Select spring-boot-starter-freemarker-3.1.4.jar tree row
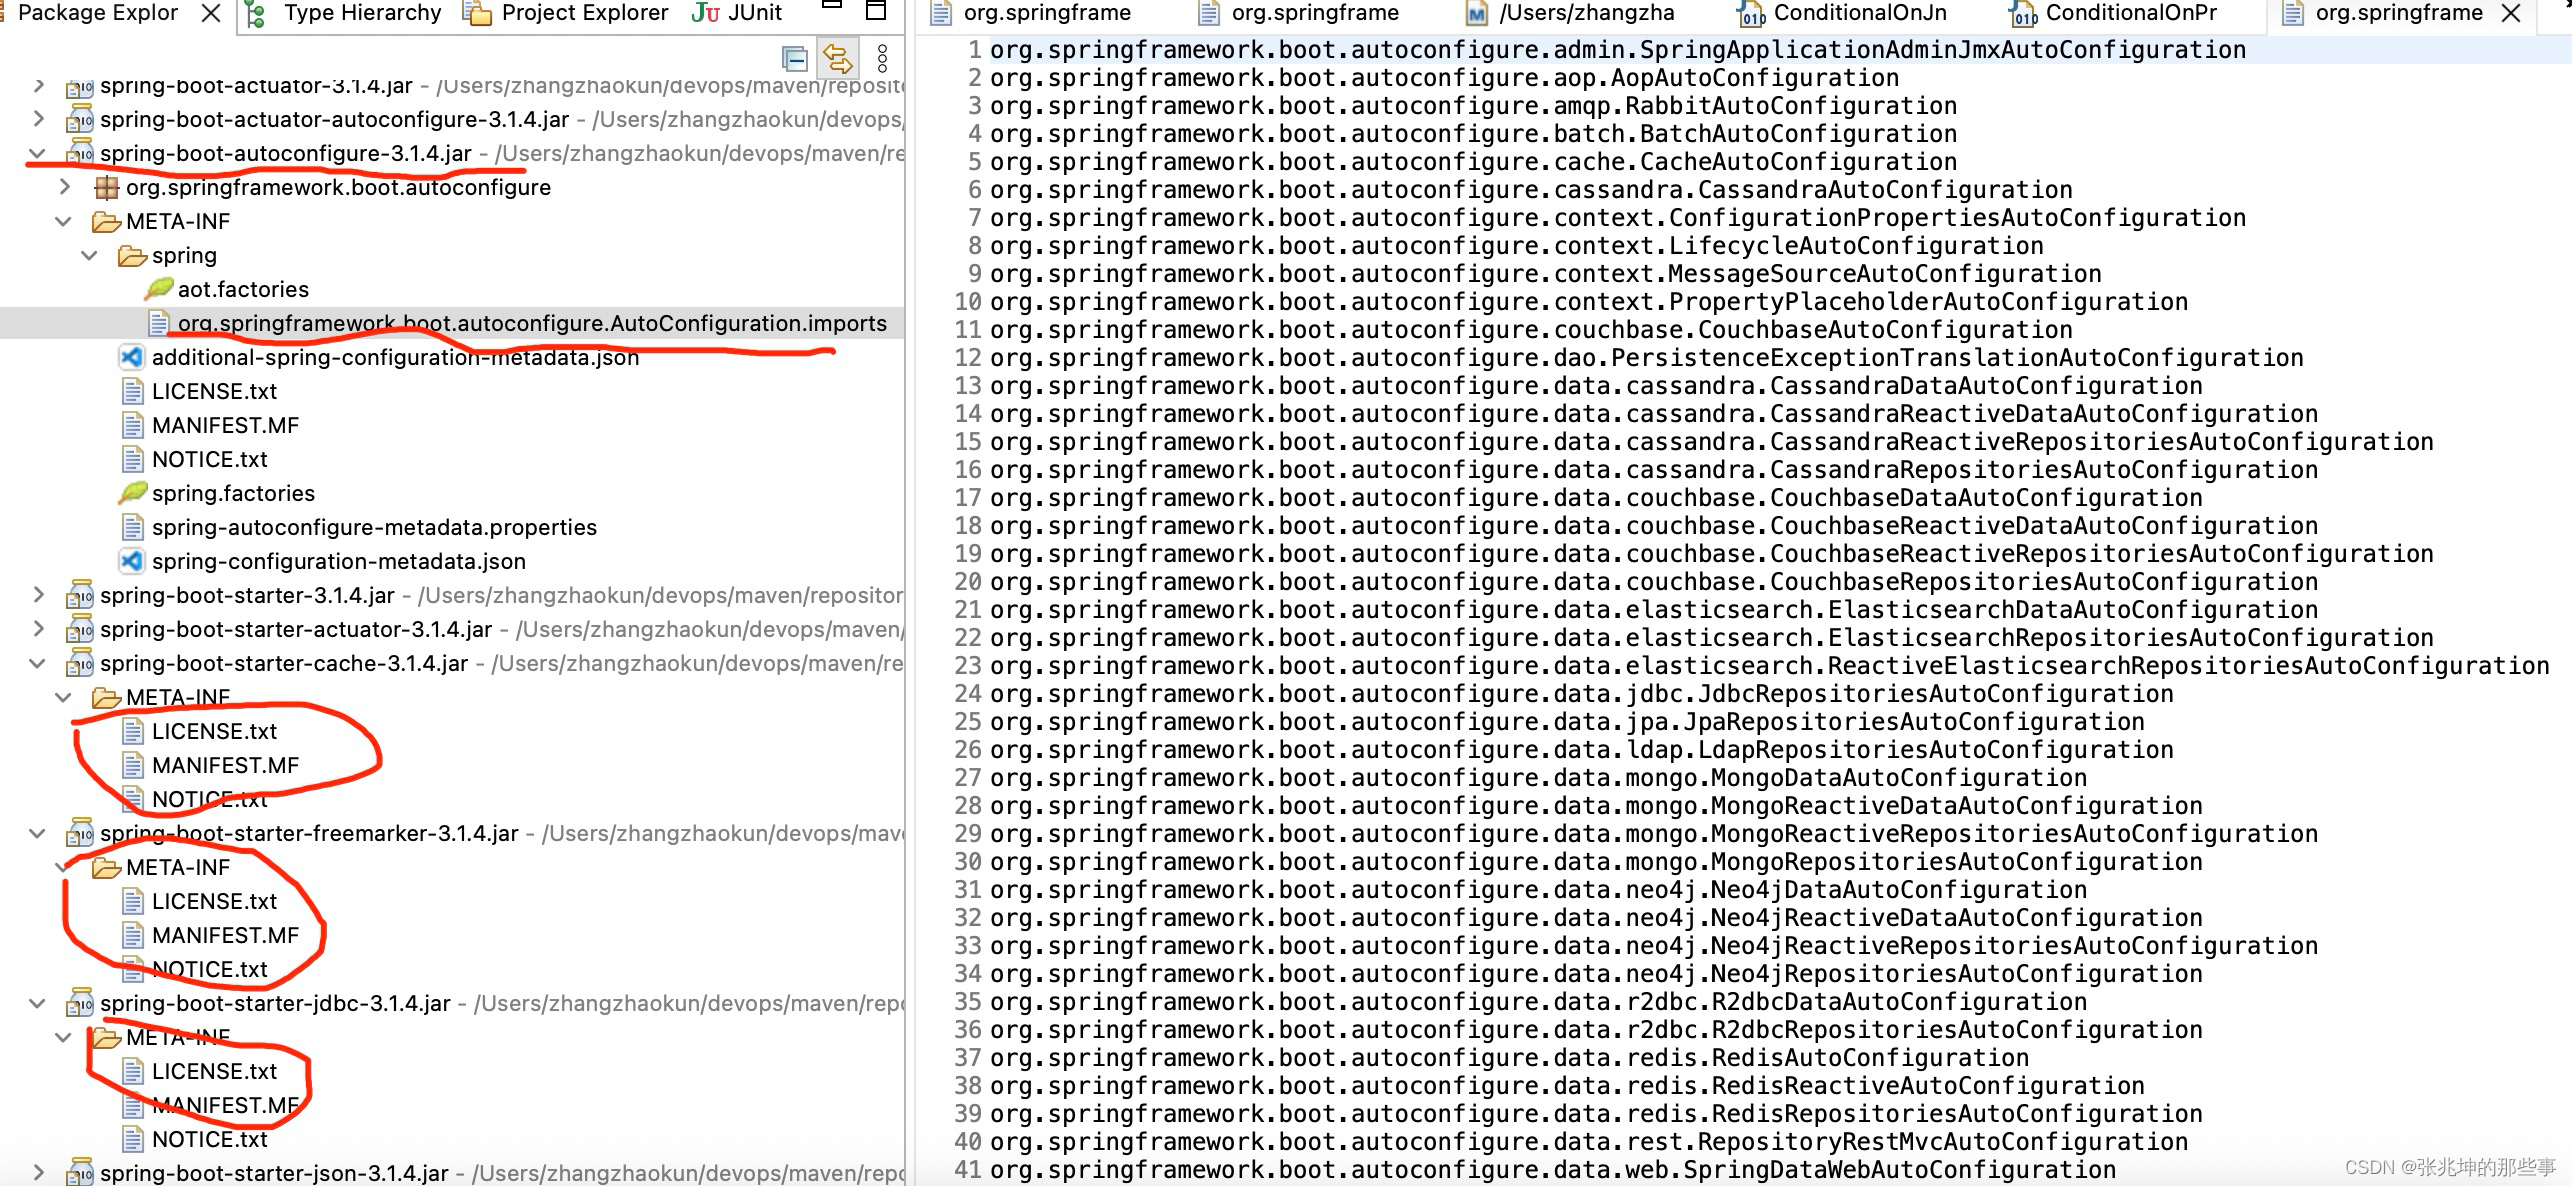 click(452, 833)
